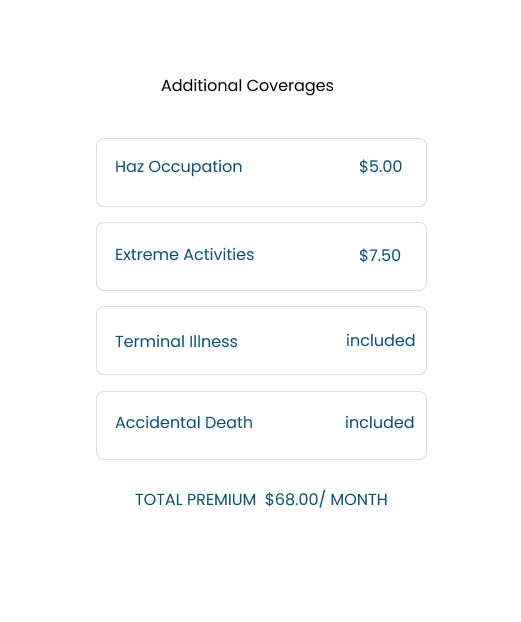The image size is (521, 622).
Task: Click the Accidental Death label text
Action: point(184,422)
